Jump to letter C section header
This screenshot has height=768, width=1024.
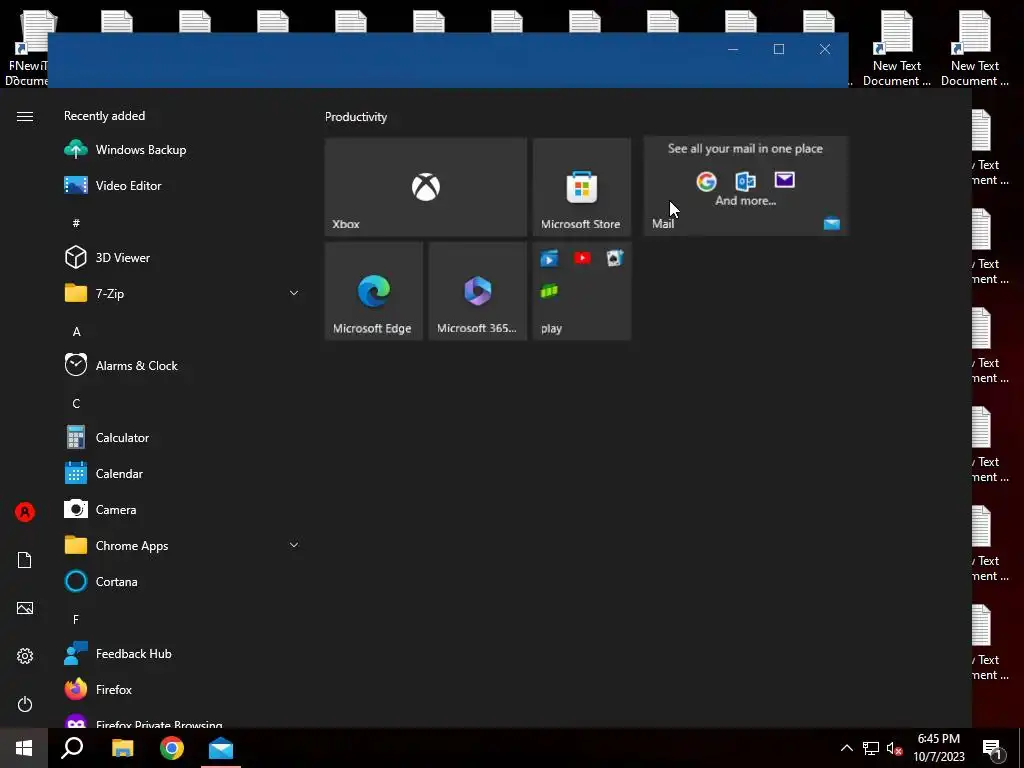click(76, 404)
